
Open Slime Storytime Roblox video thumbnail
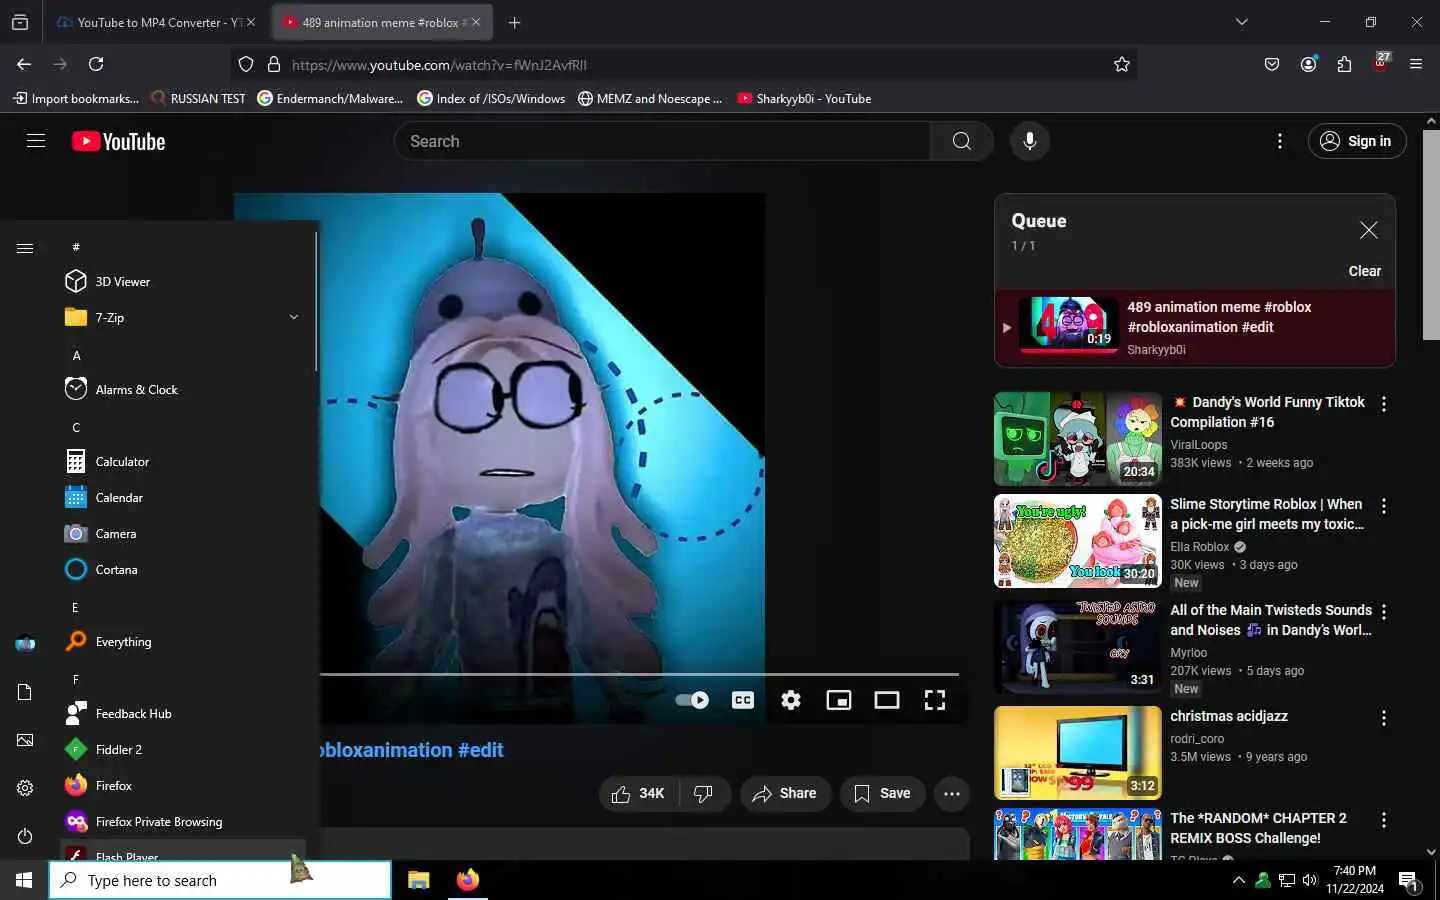coord(1077,541)
